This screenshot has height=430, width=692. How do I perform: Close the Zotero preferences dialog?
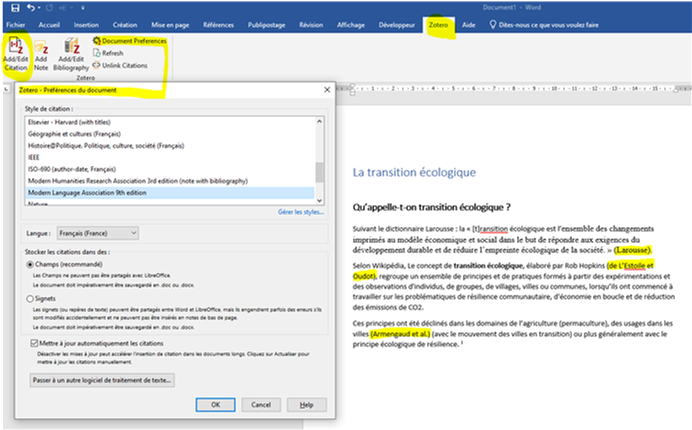(x=327, y=90)
